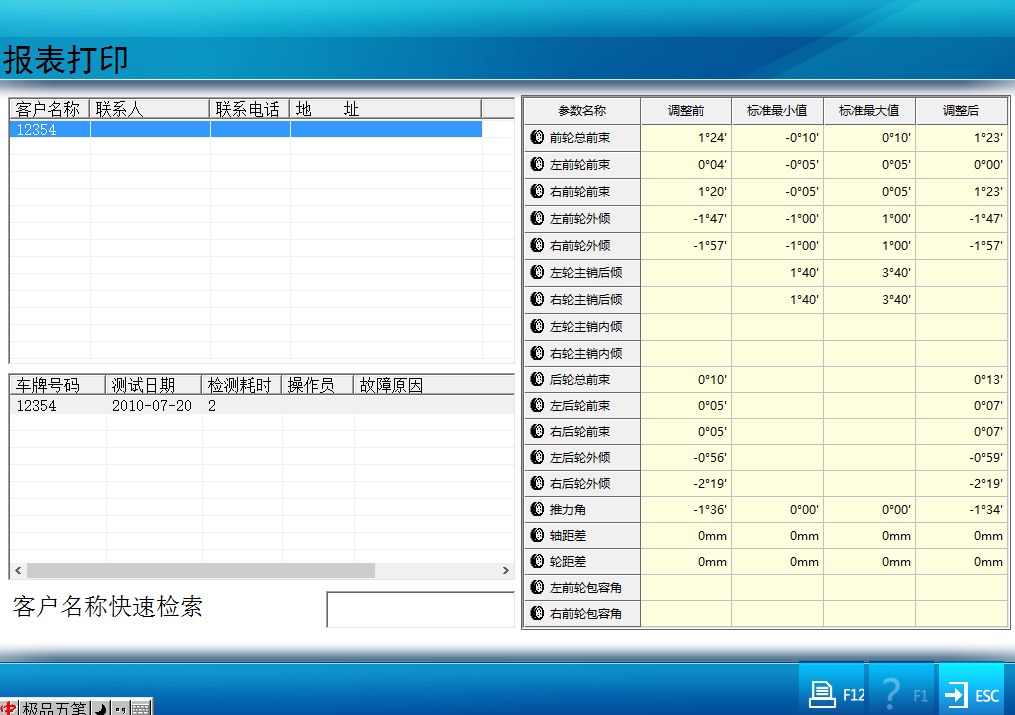Click the F12 print report button
Screen dimensions: 1015x715
[x=832, y=693]
